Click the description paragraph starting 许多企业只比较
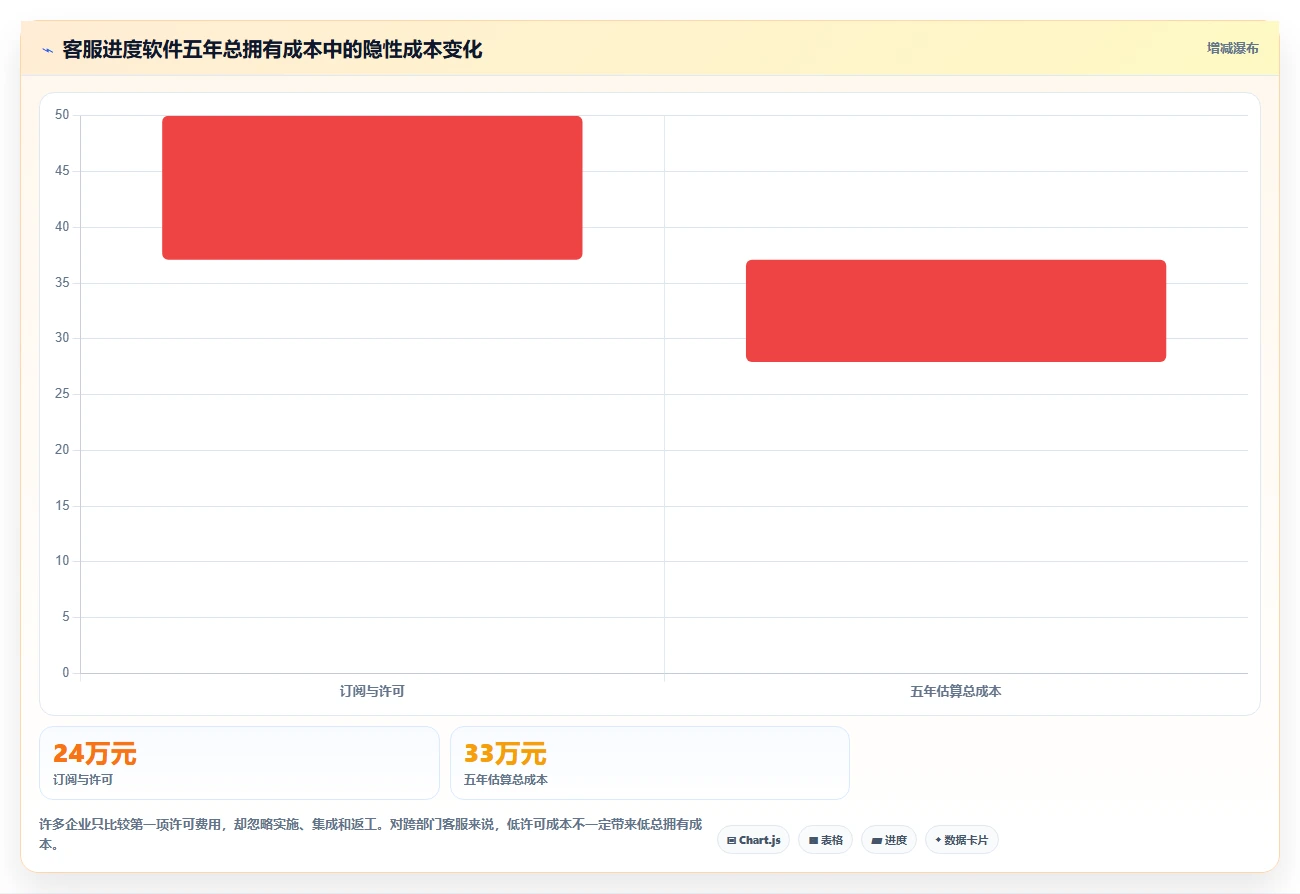 pos(370,835)
